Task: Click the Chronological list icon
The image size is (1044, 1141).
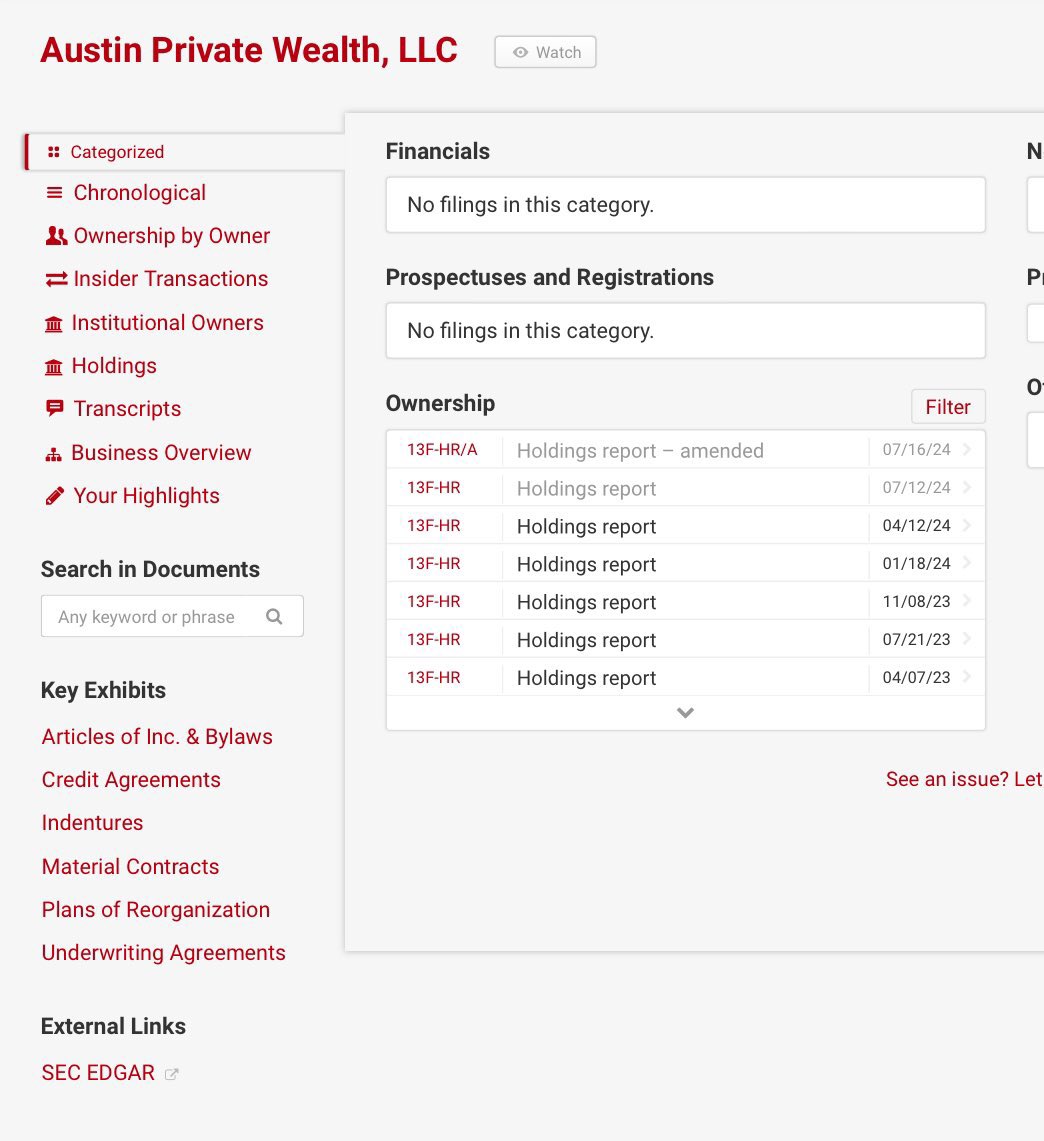Action: (x=54, y=193)
